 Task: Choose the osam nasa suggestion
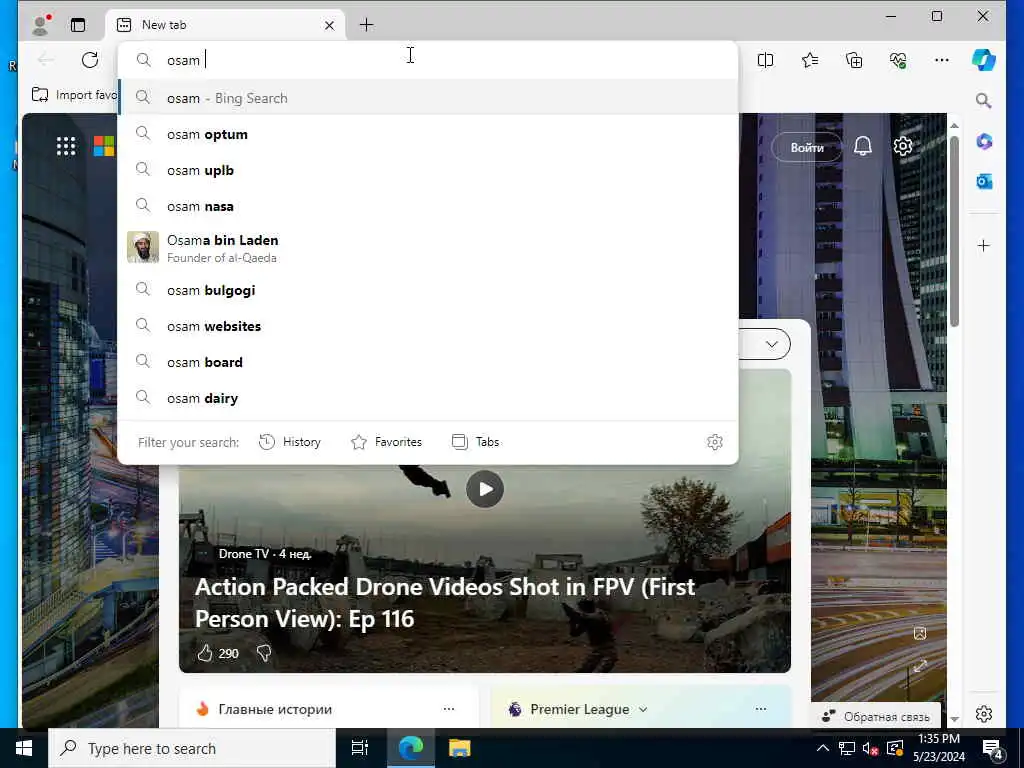coord(428,206)
